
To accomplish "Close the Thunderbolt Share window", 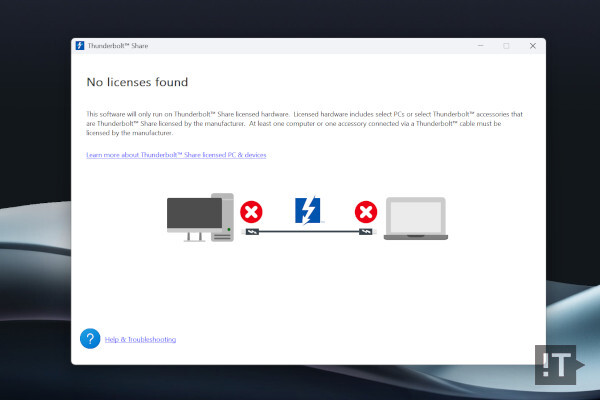I will pyautogui.click(x=532, y=46).
